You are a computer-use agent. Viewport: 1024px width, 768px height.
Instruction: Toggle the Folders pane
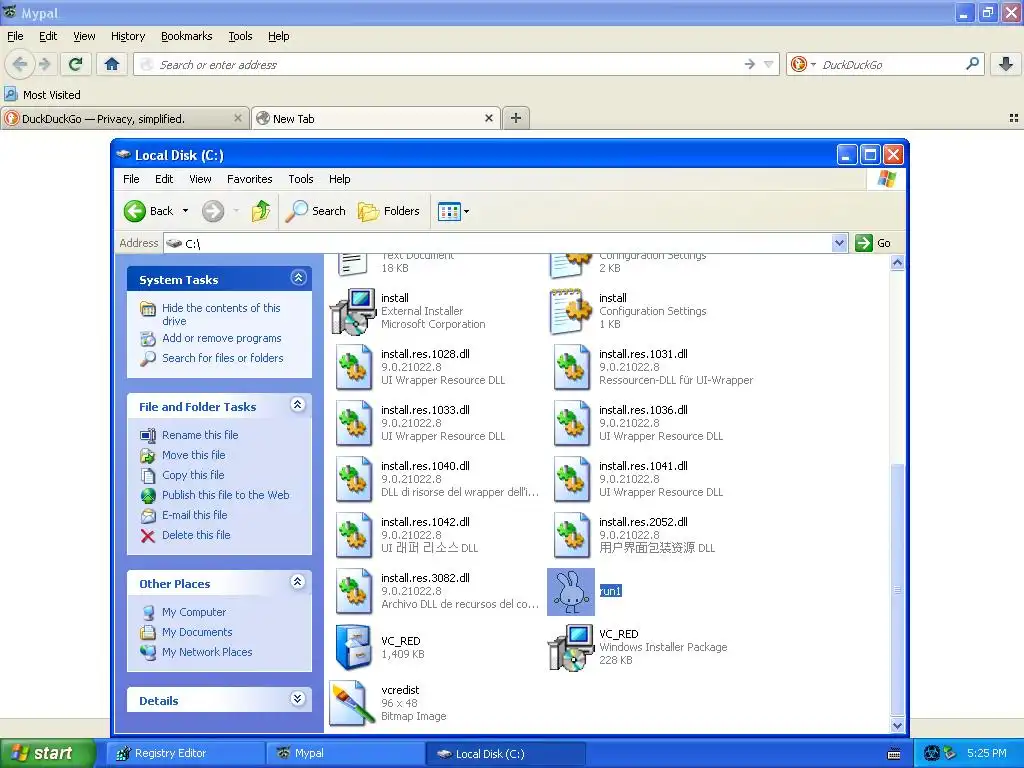pos(389,211)
